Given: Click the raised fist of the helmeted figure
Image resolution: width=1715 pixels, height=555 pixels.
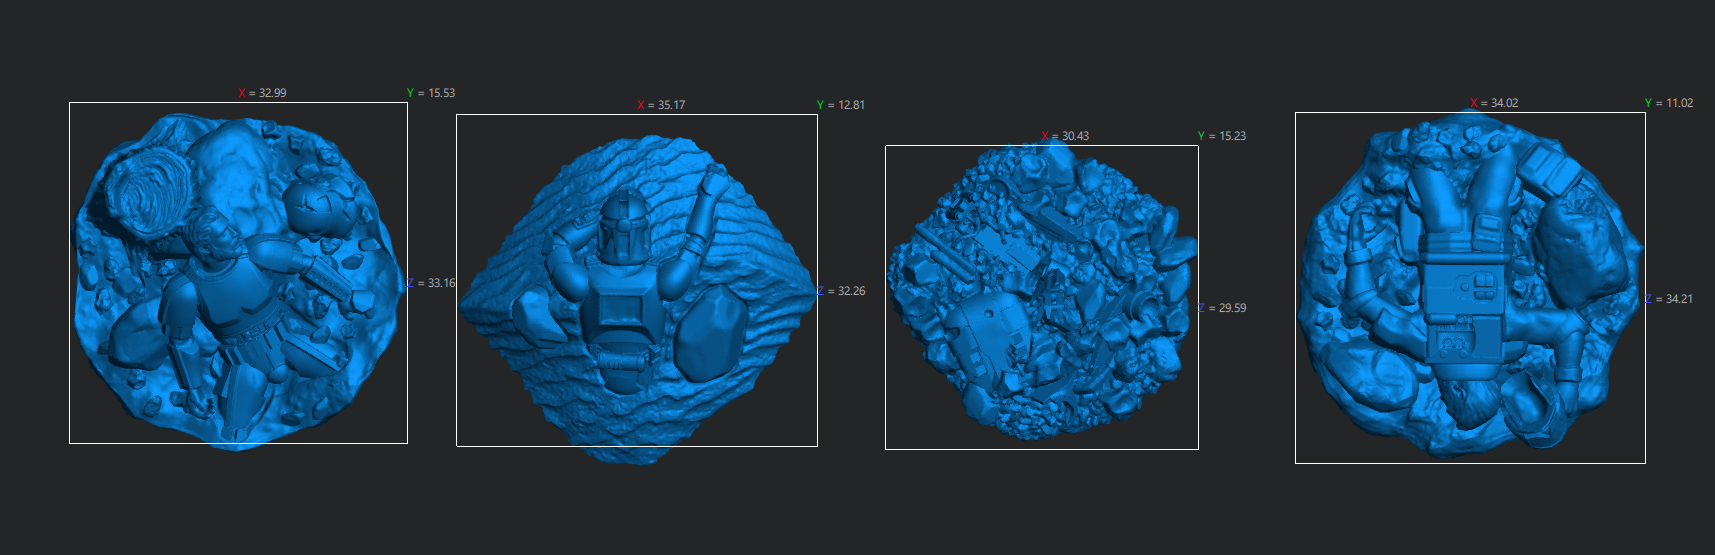Looking at the screenshot, I should tap(713, 181).
